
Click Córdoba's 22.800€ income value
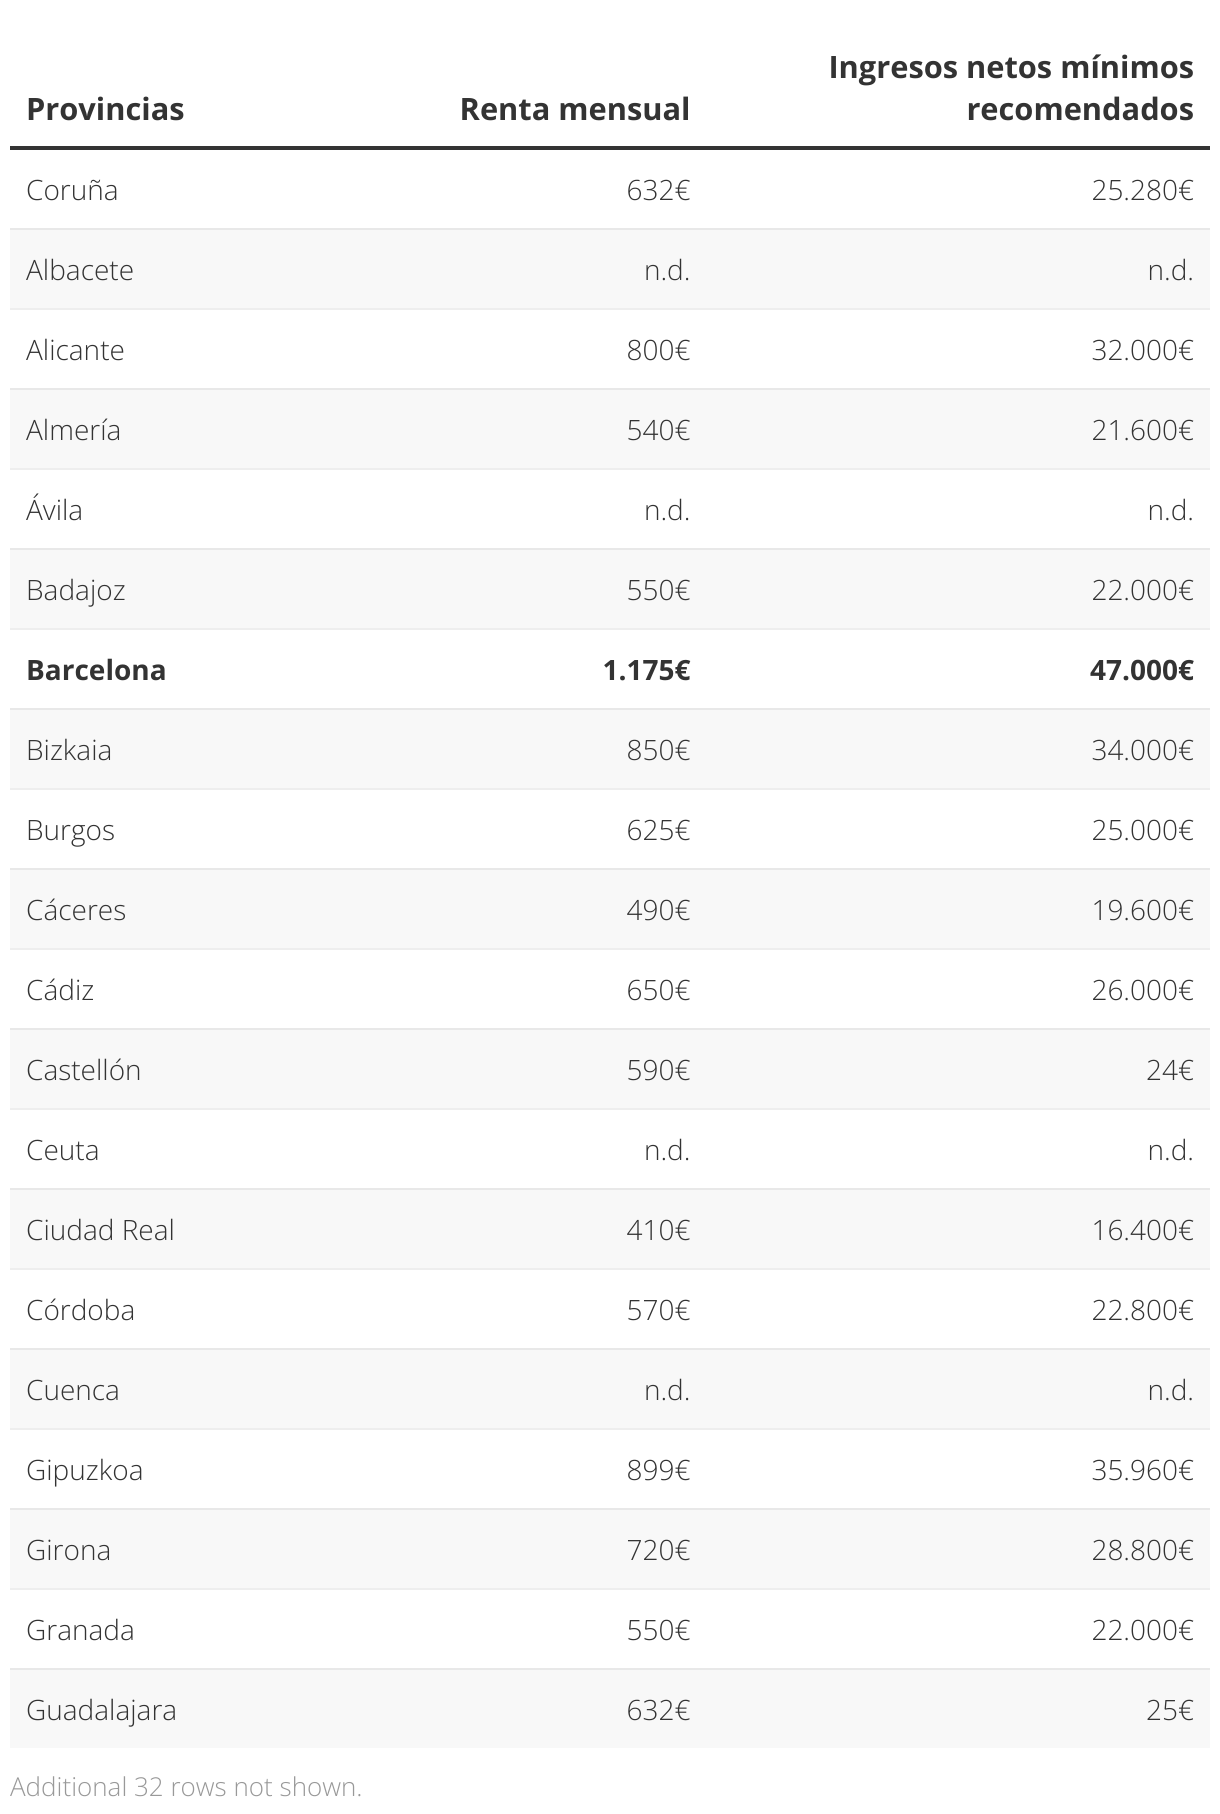point(1142,1310)
